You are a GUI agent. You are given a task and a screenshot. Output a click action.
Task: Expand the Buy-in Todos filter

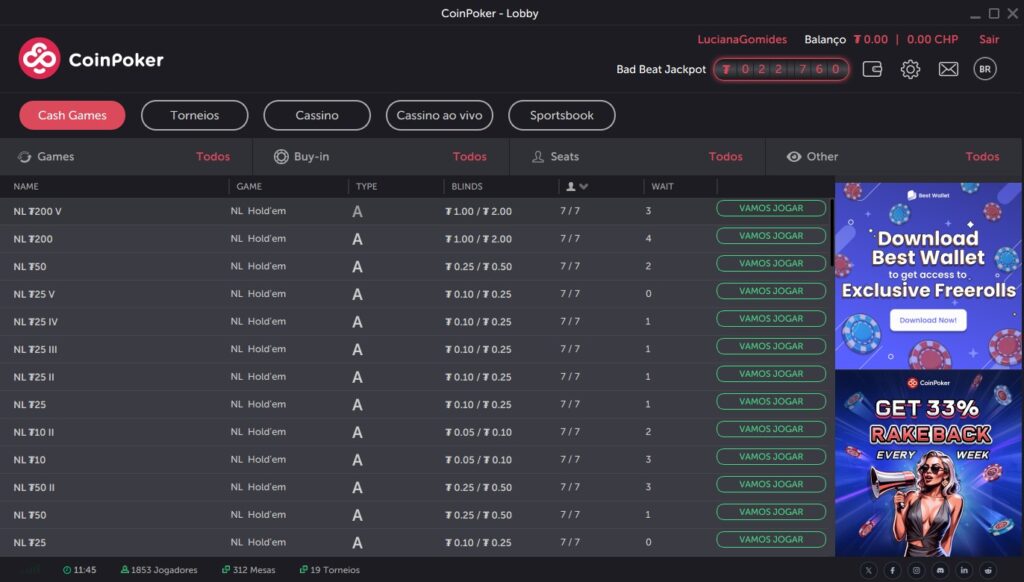click(470, 157)
